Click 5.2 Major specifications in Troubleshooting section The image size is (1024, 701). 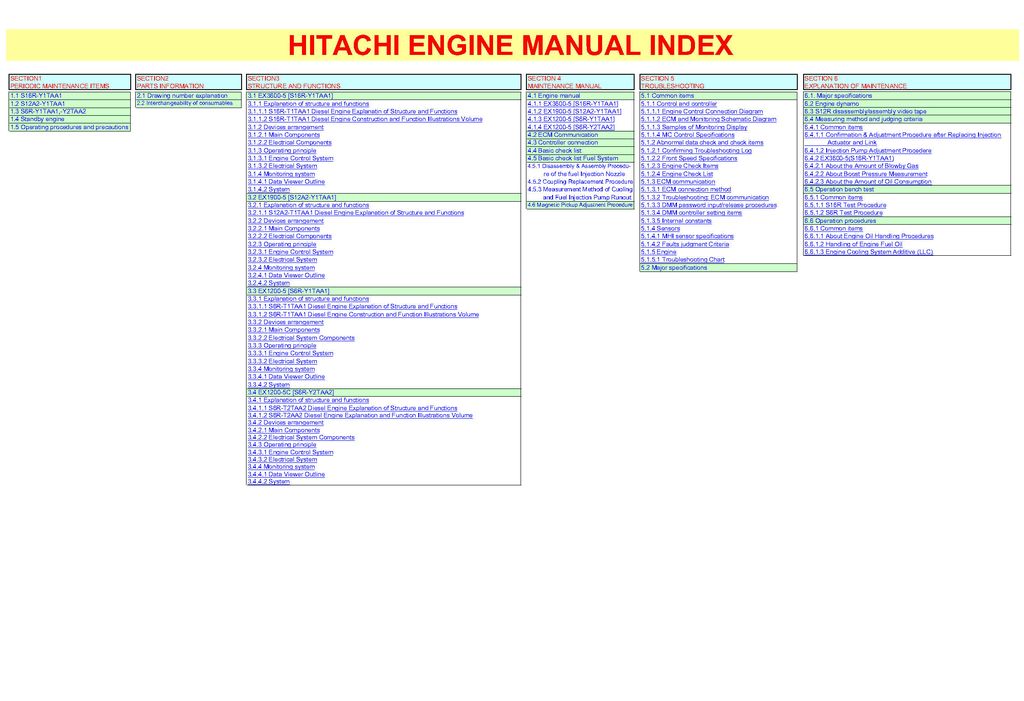click(x=674, y=268)
